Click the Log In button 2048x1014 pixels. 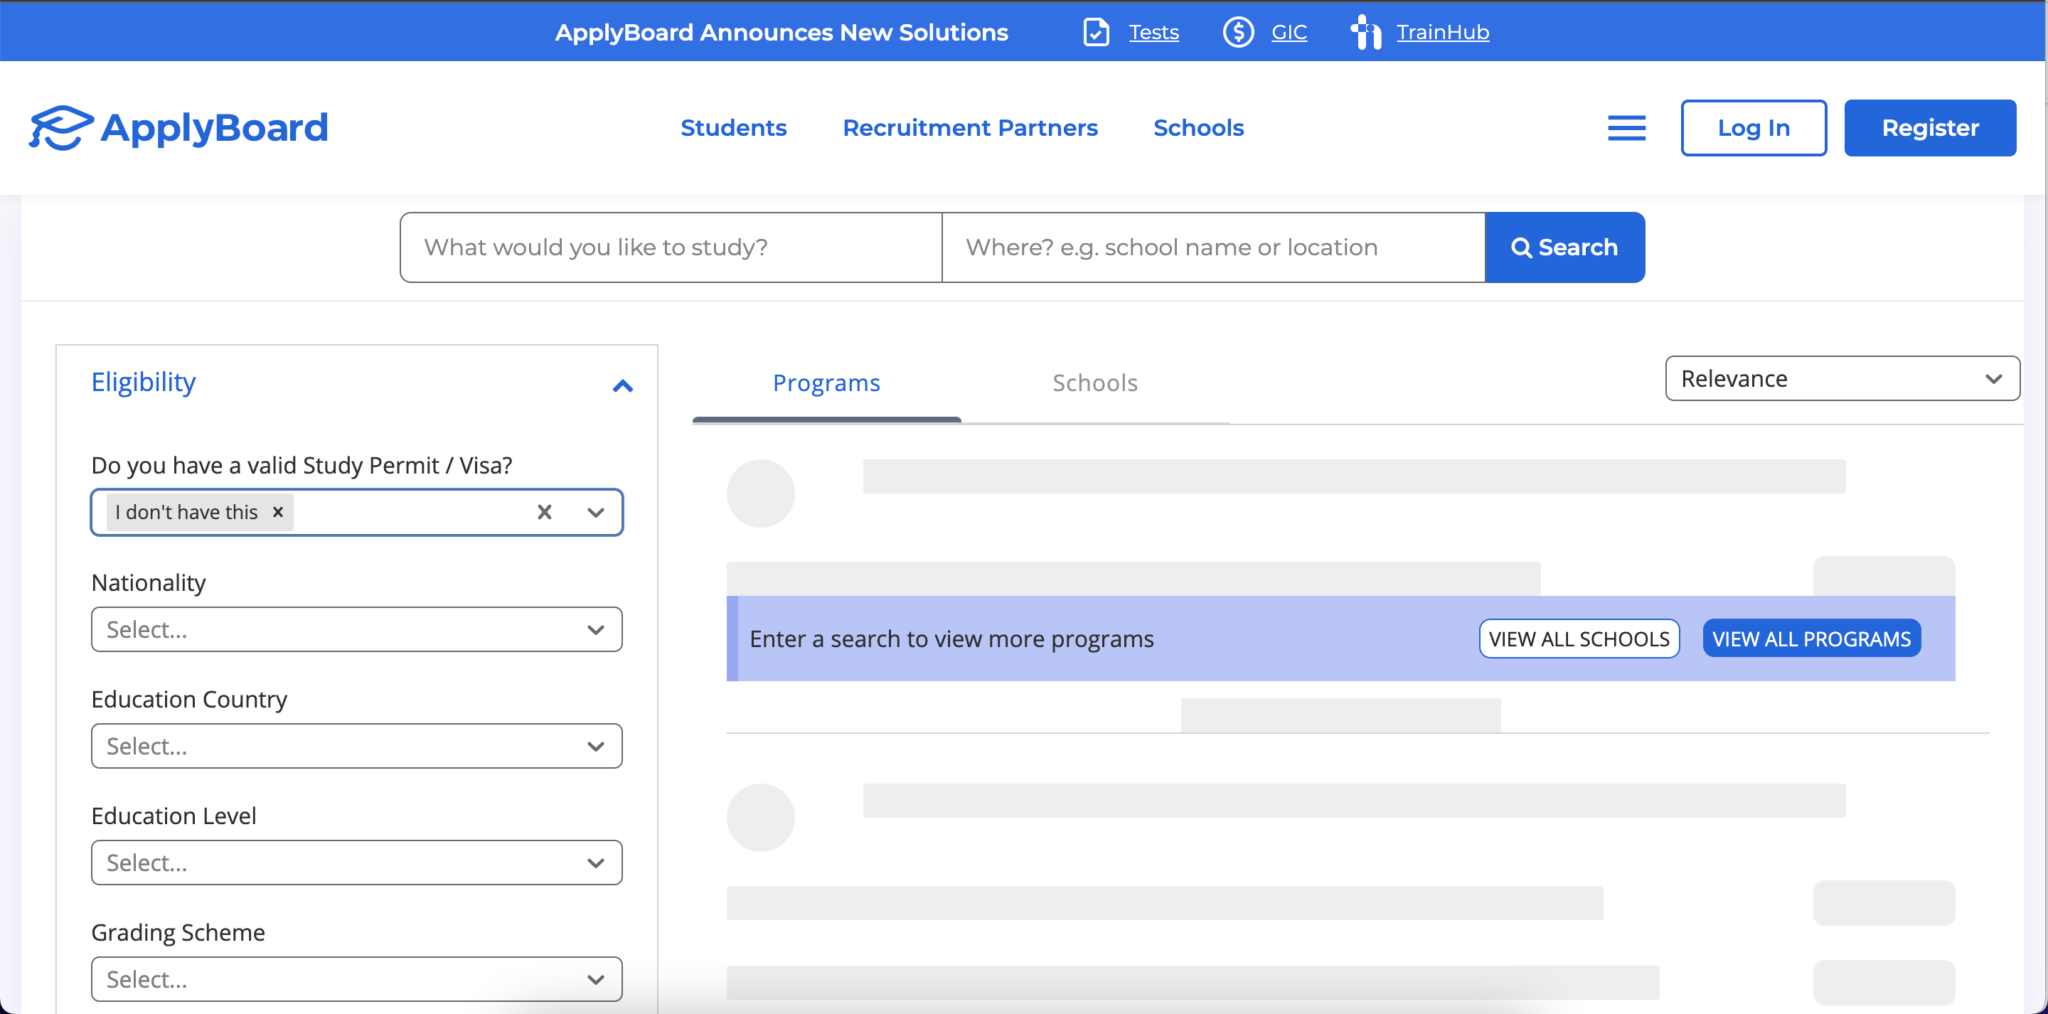[1753, 127]
